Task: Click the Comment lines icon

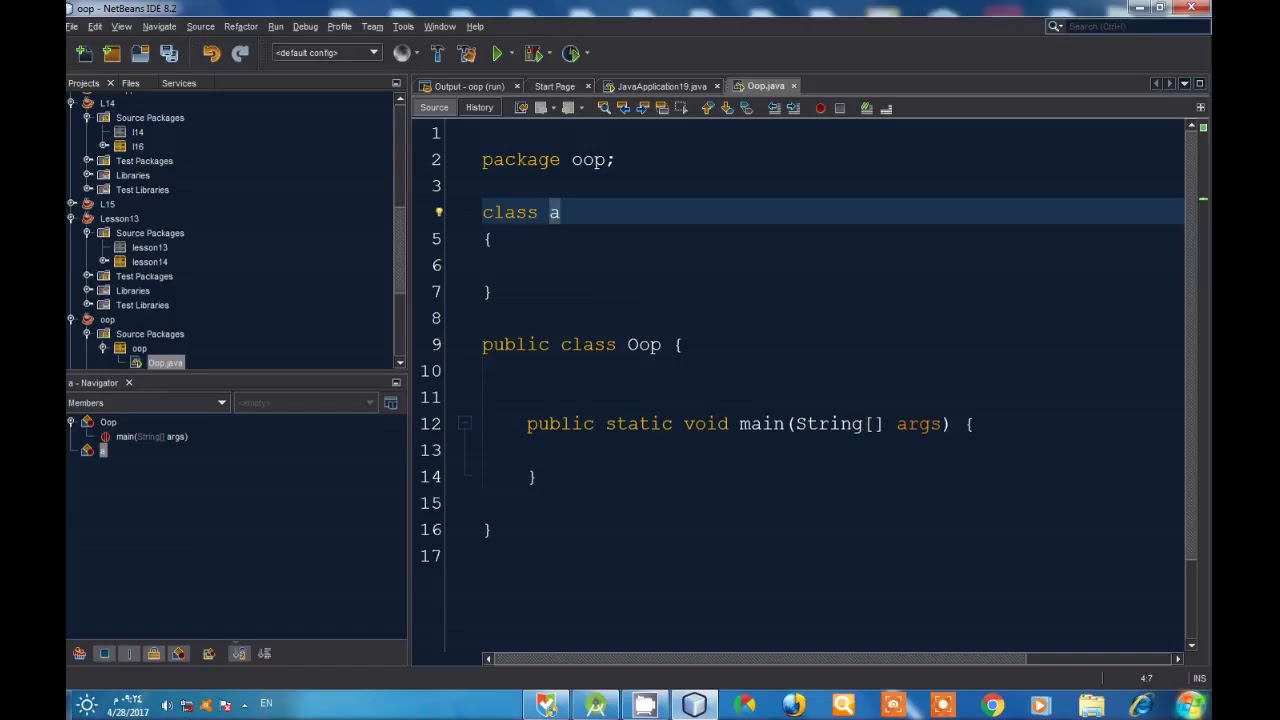Action: tap(866, 108)
